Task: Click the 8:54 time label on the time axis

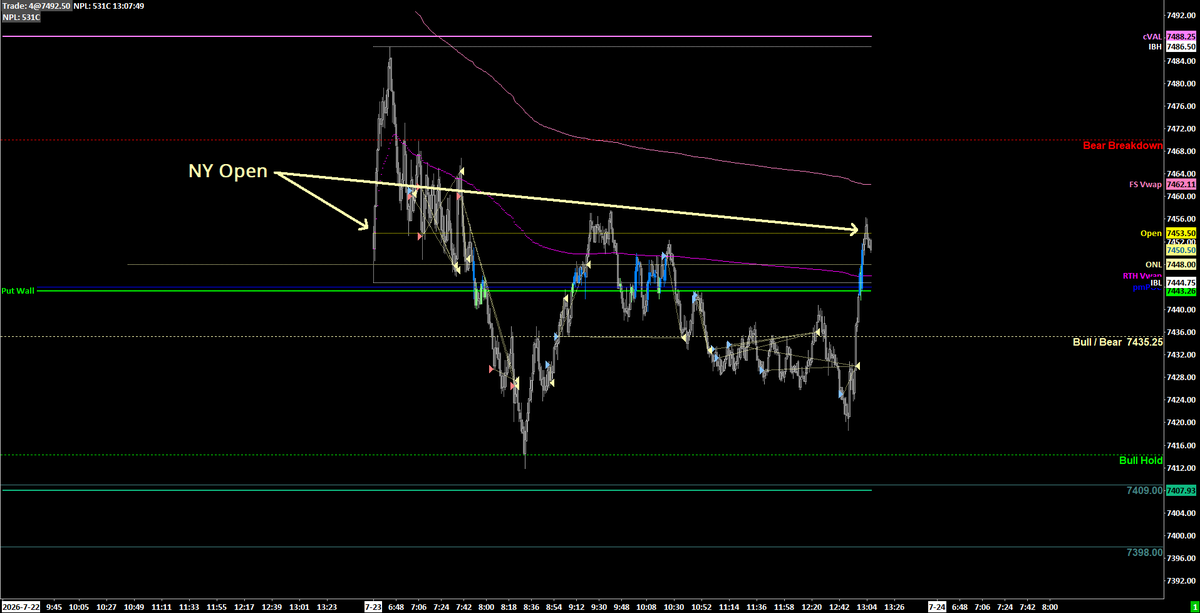Action: click(x=555, y=606)
